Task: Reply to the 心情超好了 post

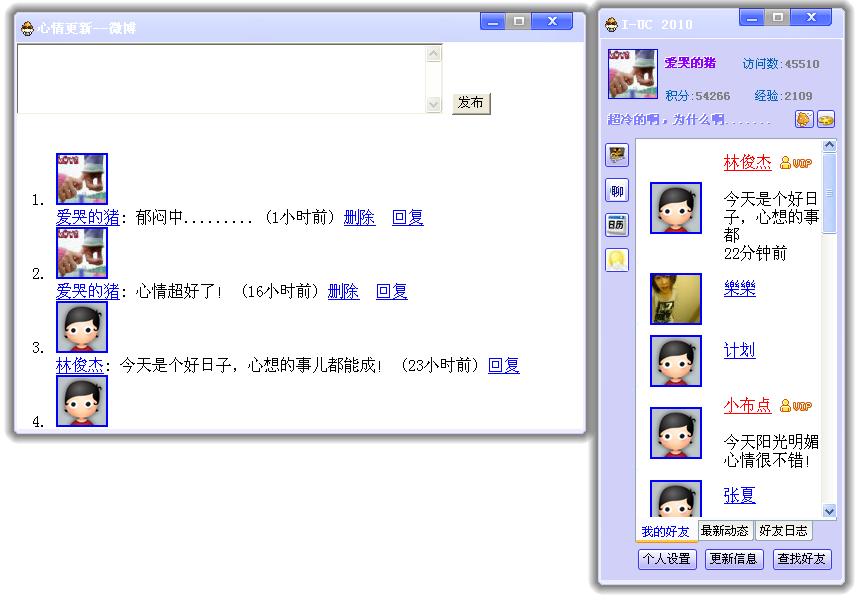Action: [x=392, y=291]
